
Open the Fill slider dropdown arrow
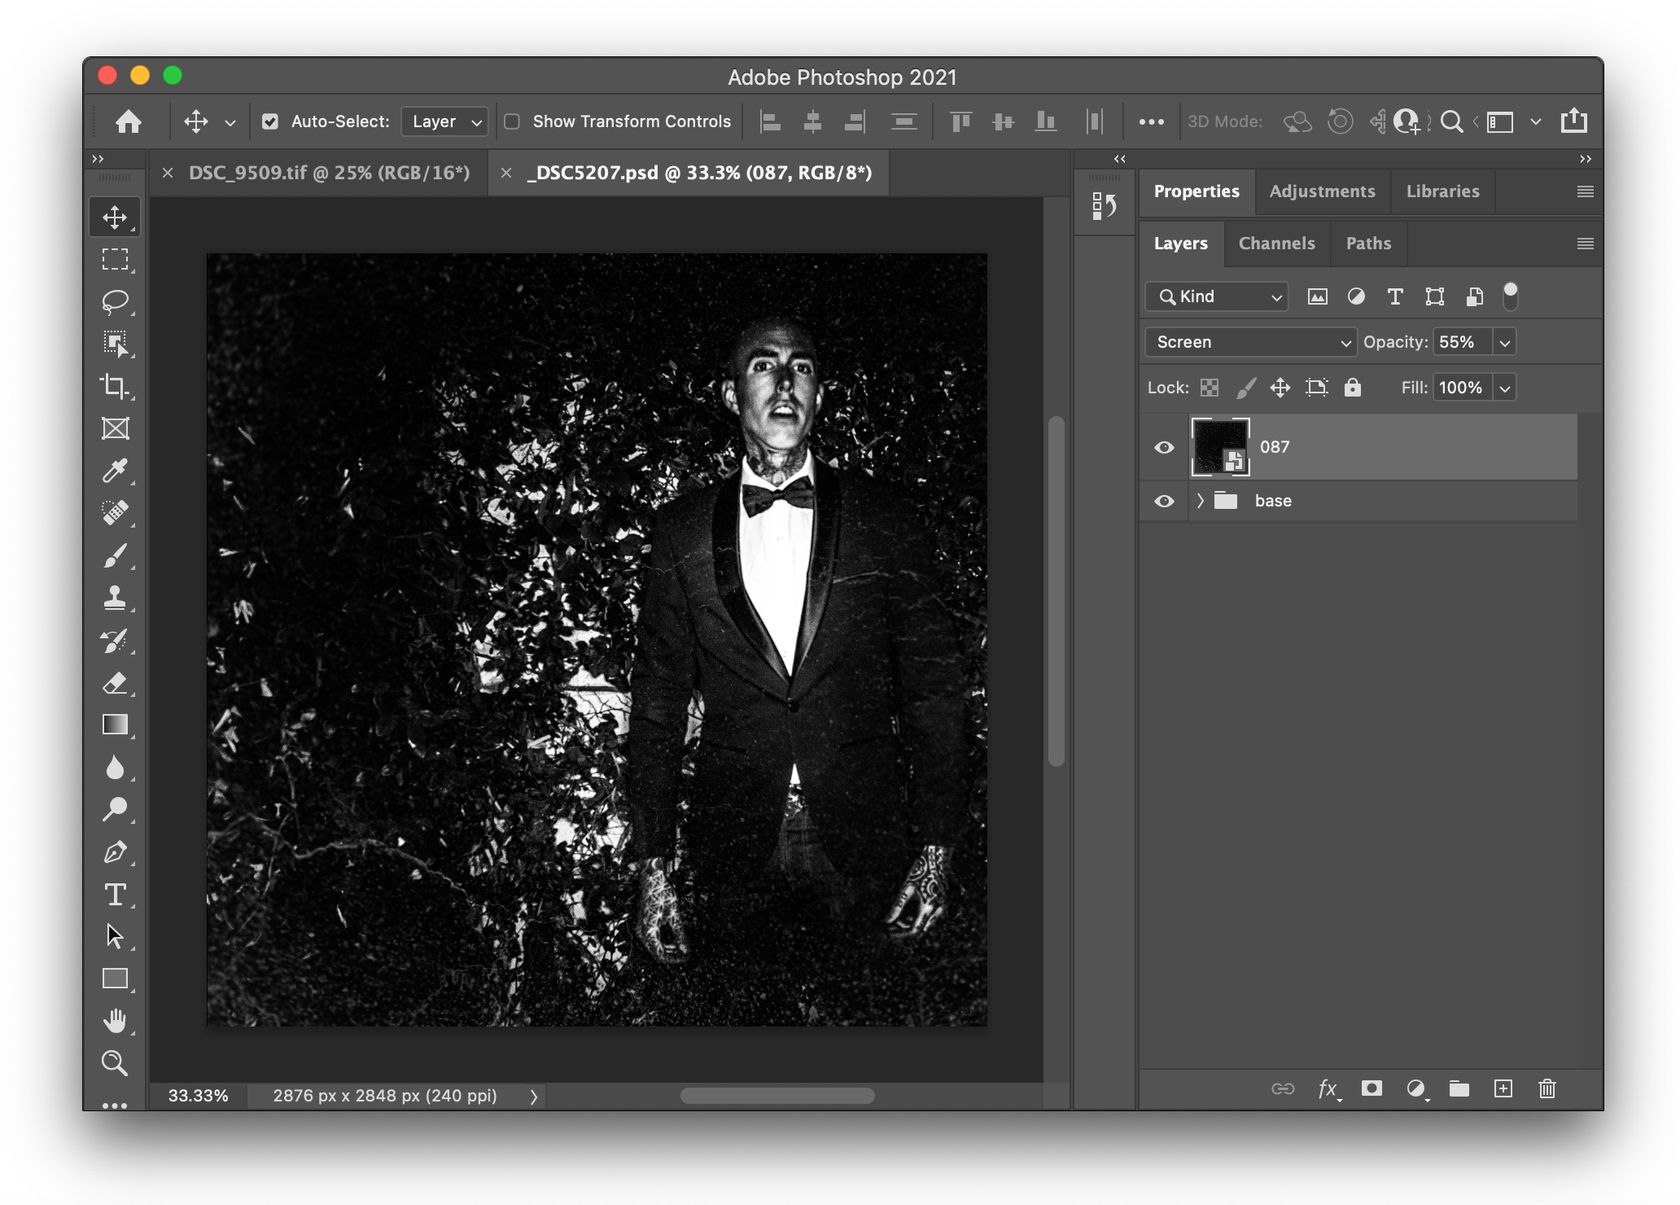pos(1504,388)
